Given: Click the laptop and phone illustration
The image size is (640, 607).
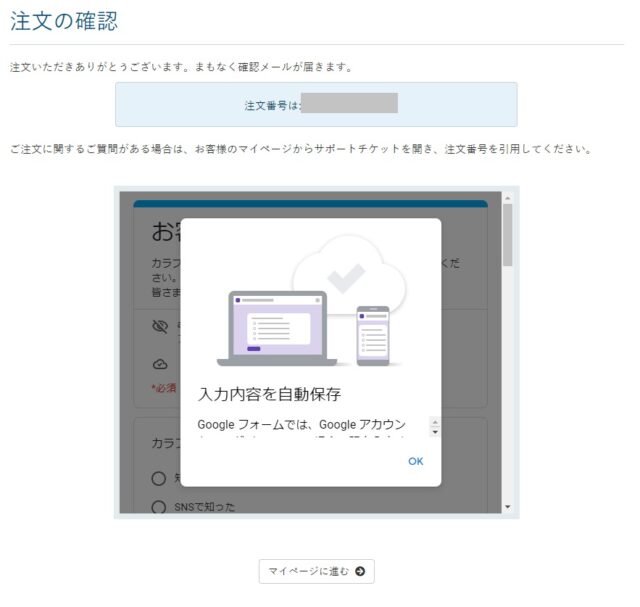Looking at the screenshot, I should coord(311,301).
